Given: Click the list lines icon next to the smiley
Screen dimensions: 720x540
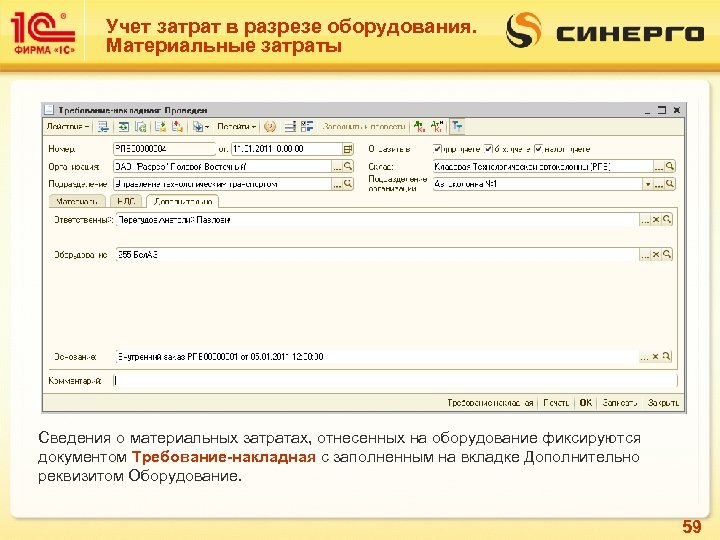Looking at the screenshot, I should (290, 127).
